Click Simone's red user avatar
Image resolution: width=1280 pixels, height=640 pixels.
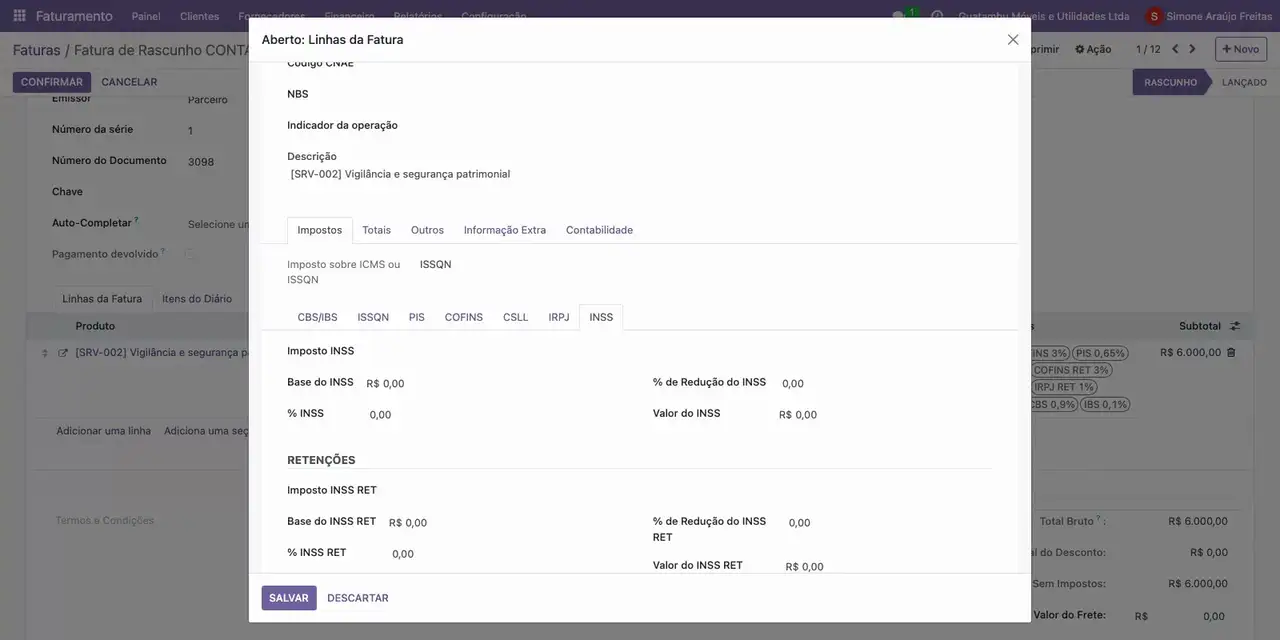pos(1154,16)
